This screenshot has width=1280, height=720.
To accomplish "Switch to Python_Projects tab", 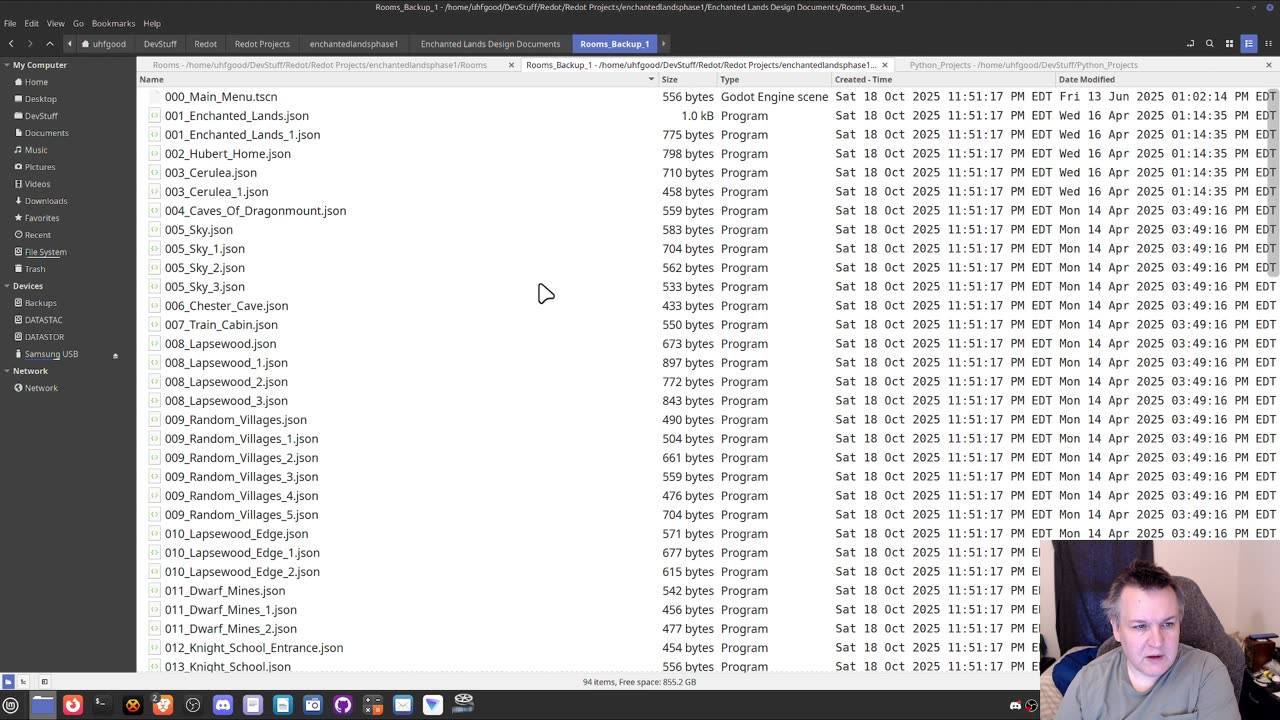I will tap(1024, 65).
